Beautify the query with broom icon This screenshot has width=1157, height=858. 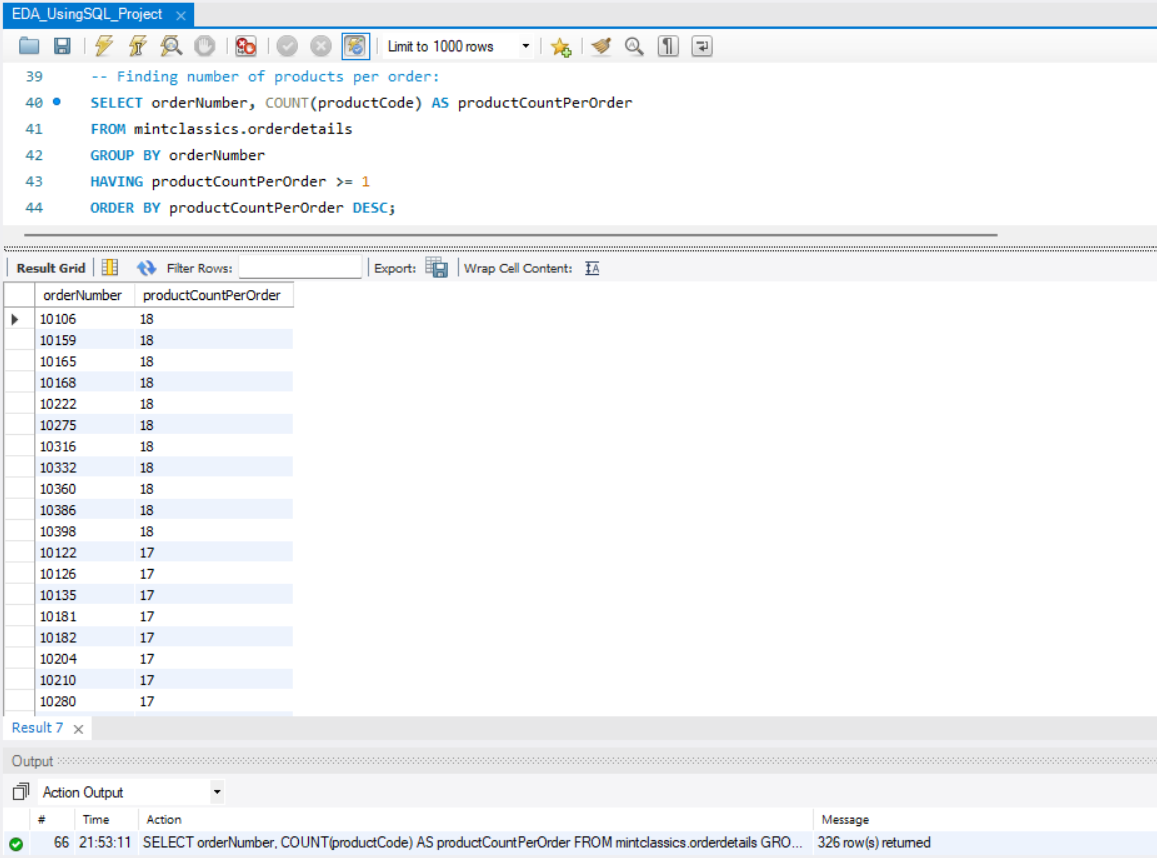601,46
